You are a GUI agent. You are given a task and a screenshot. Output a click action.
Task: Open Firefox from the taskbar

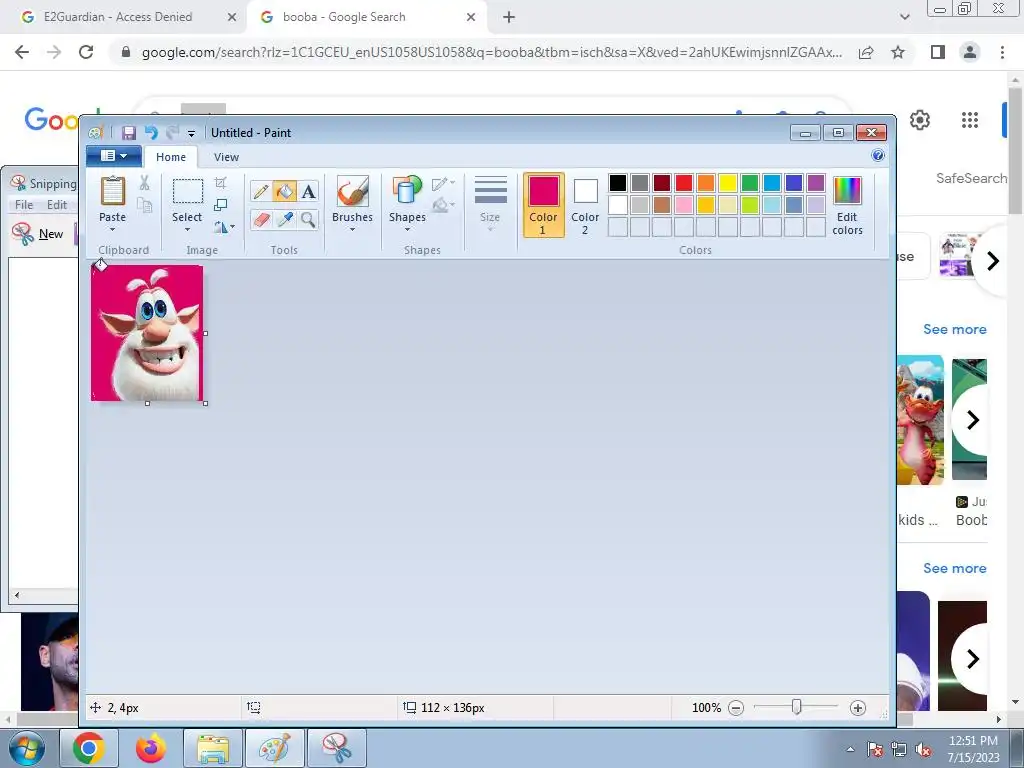pyautogui.click(x=151, y=748)
